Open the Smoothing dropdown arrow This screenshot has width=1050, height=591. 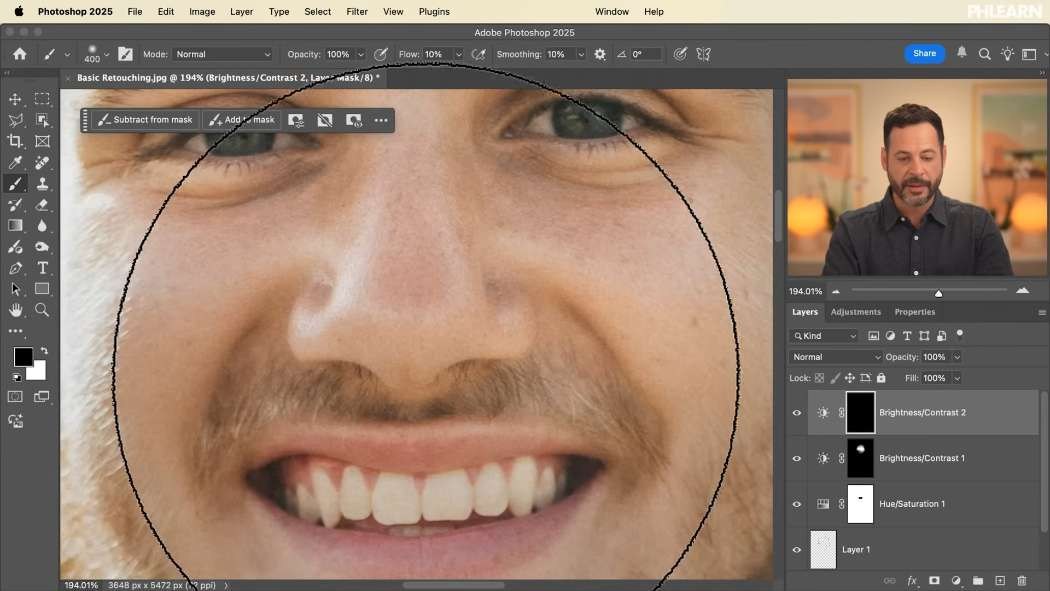click(x=581, y=54)
